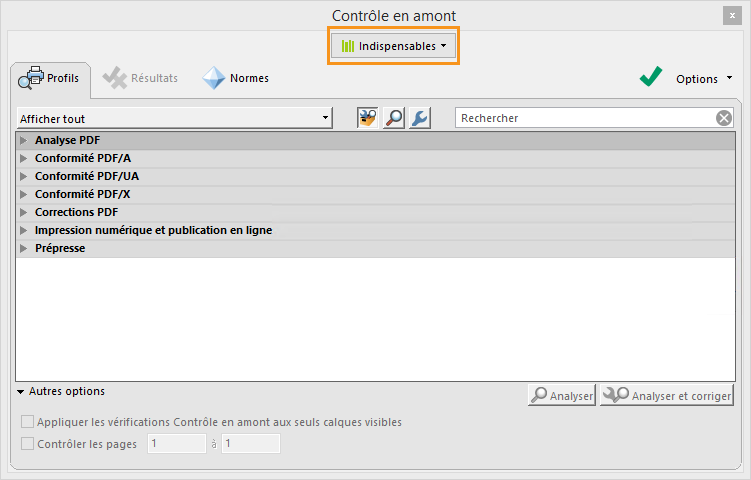The image size is (751, 480).
Task: Click the Normes diamond icon
Action: [214, 78]
